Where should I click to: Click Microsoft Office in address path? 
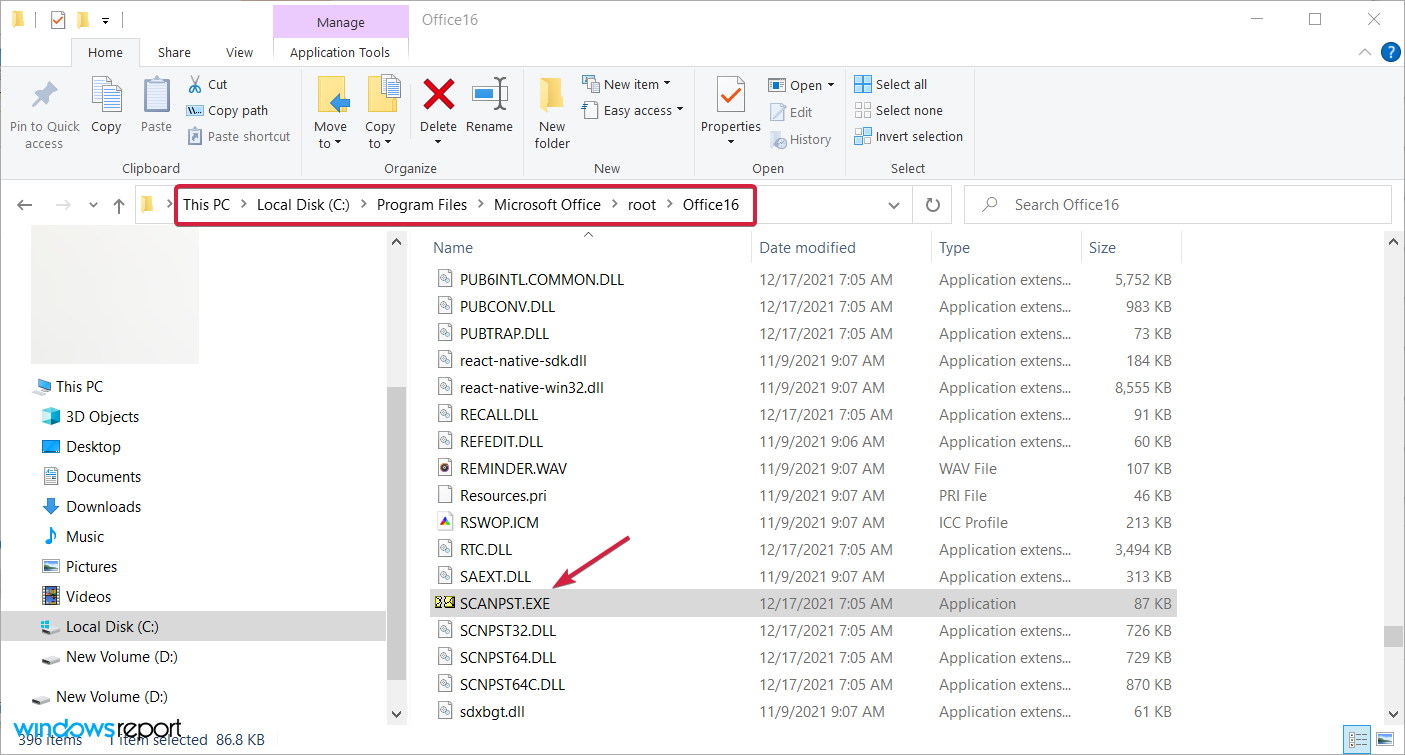point(548,204)
